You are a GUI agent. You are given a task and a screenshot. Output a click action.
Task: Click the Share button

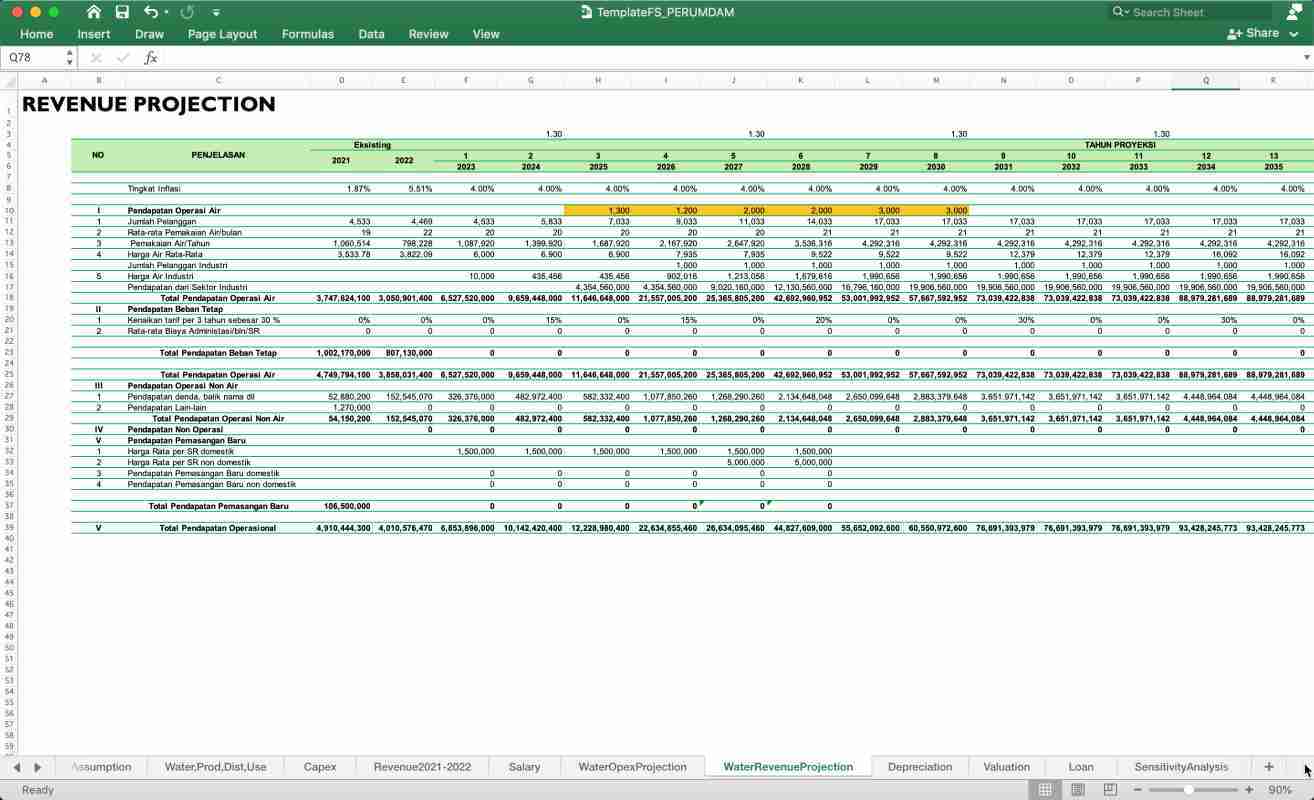pos(1253,33)
